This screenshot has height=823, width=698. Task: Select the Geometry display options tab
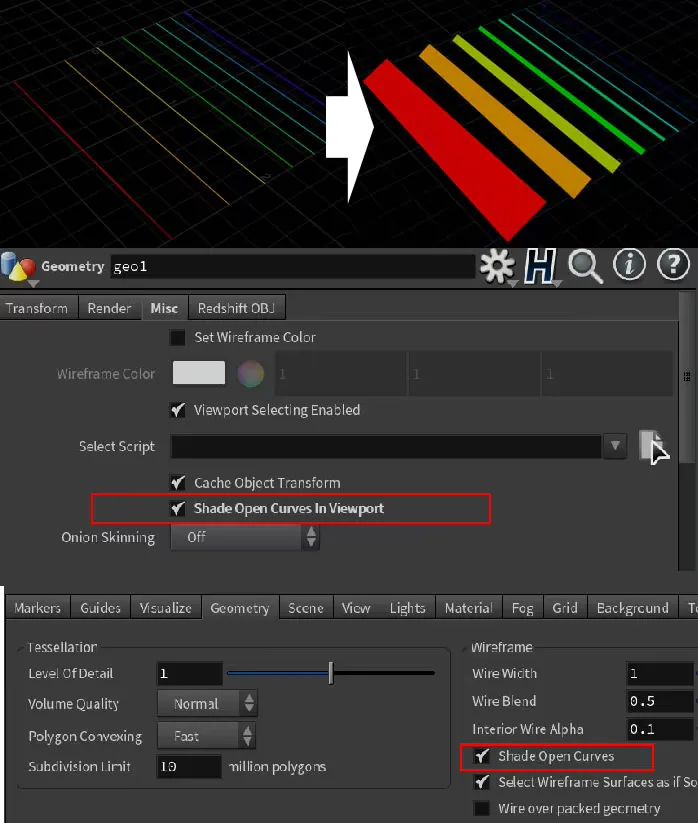240,608
